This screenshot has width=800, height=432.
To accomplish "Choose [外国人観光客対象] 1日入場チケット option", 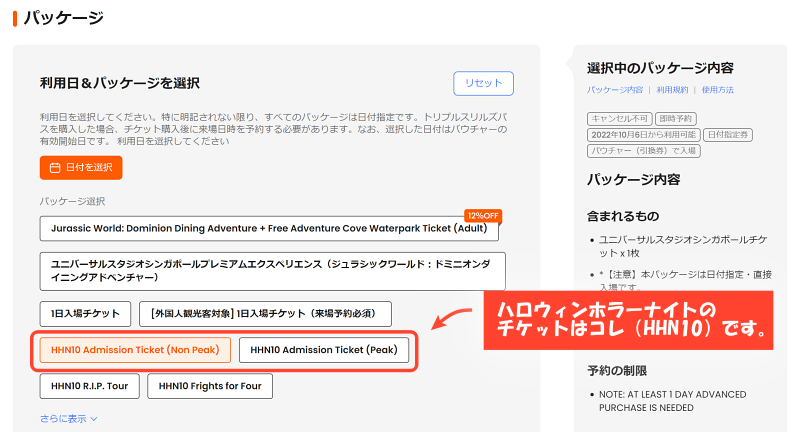I will click(265, 314).
